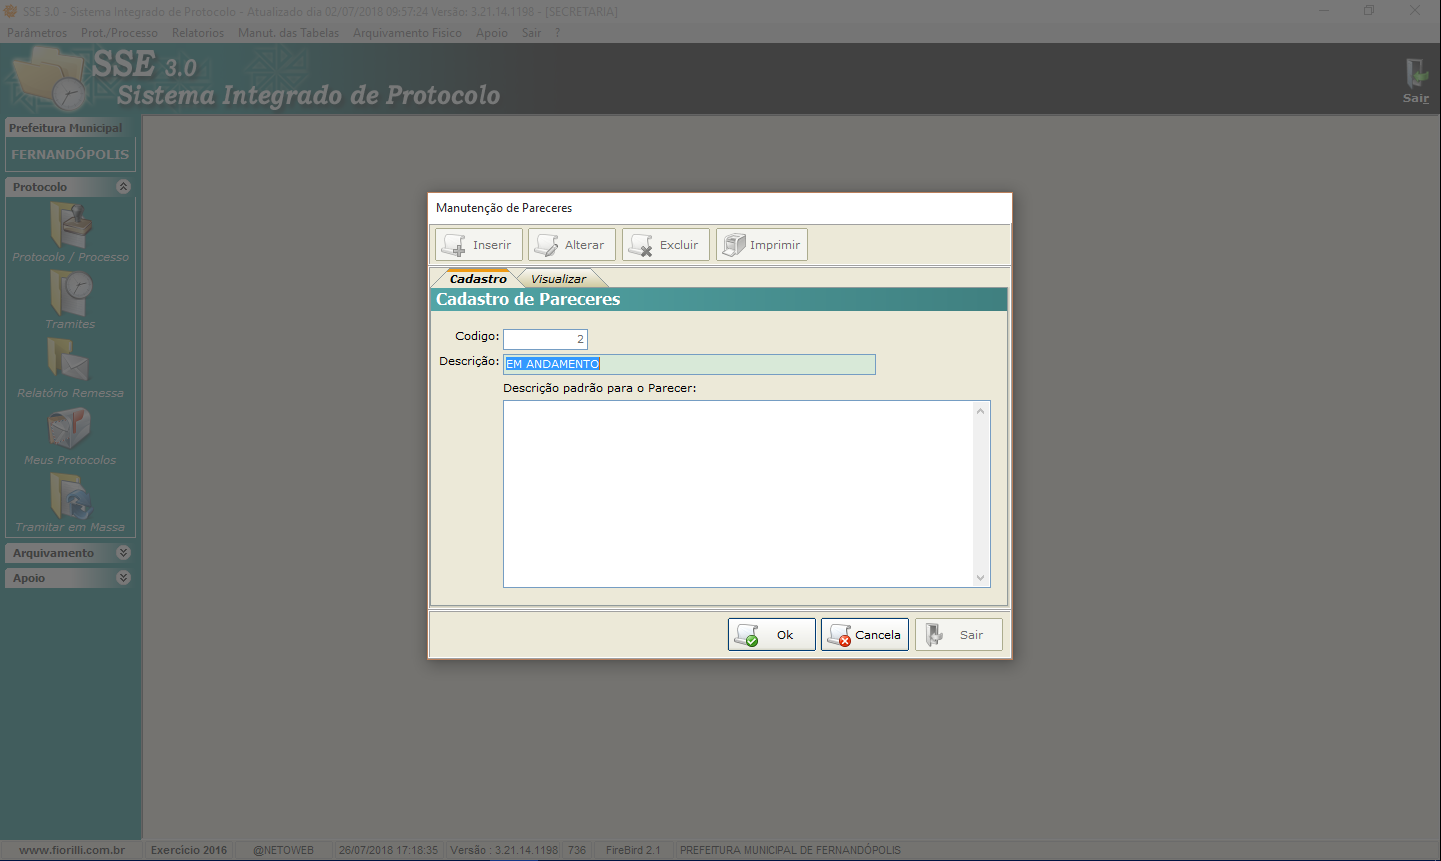1441x861 pixels.
Task: Open Meus Protocolos mailbox icon
Action: point(70,429)
